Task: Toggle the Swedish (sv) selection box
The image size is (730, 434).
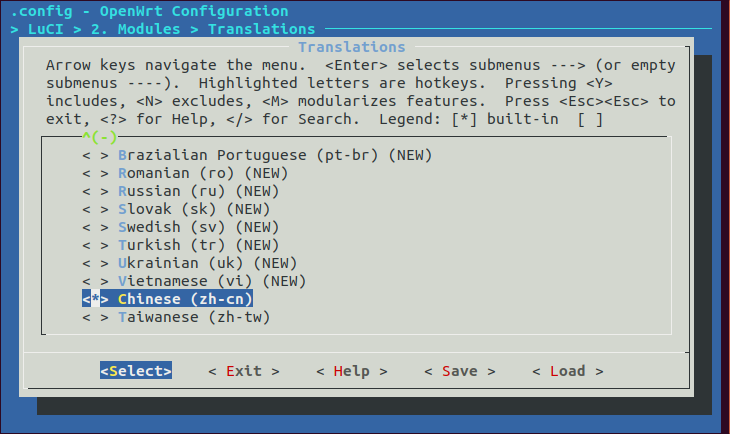Action: tap(95, 227)
